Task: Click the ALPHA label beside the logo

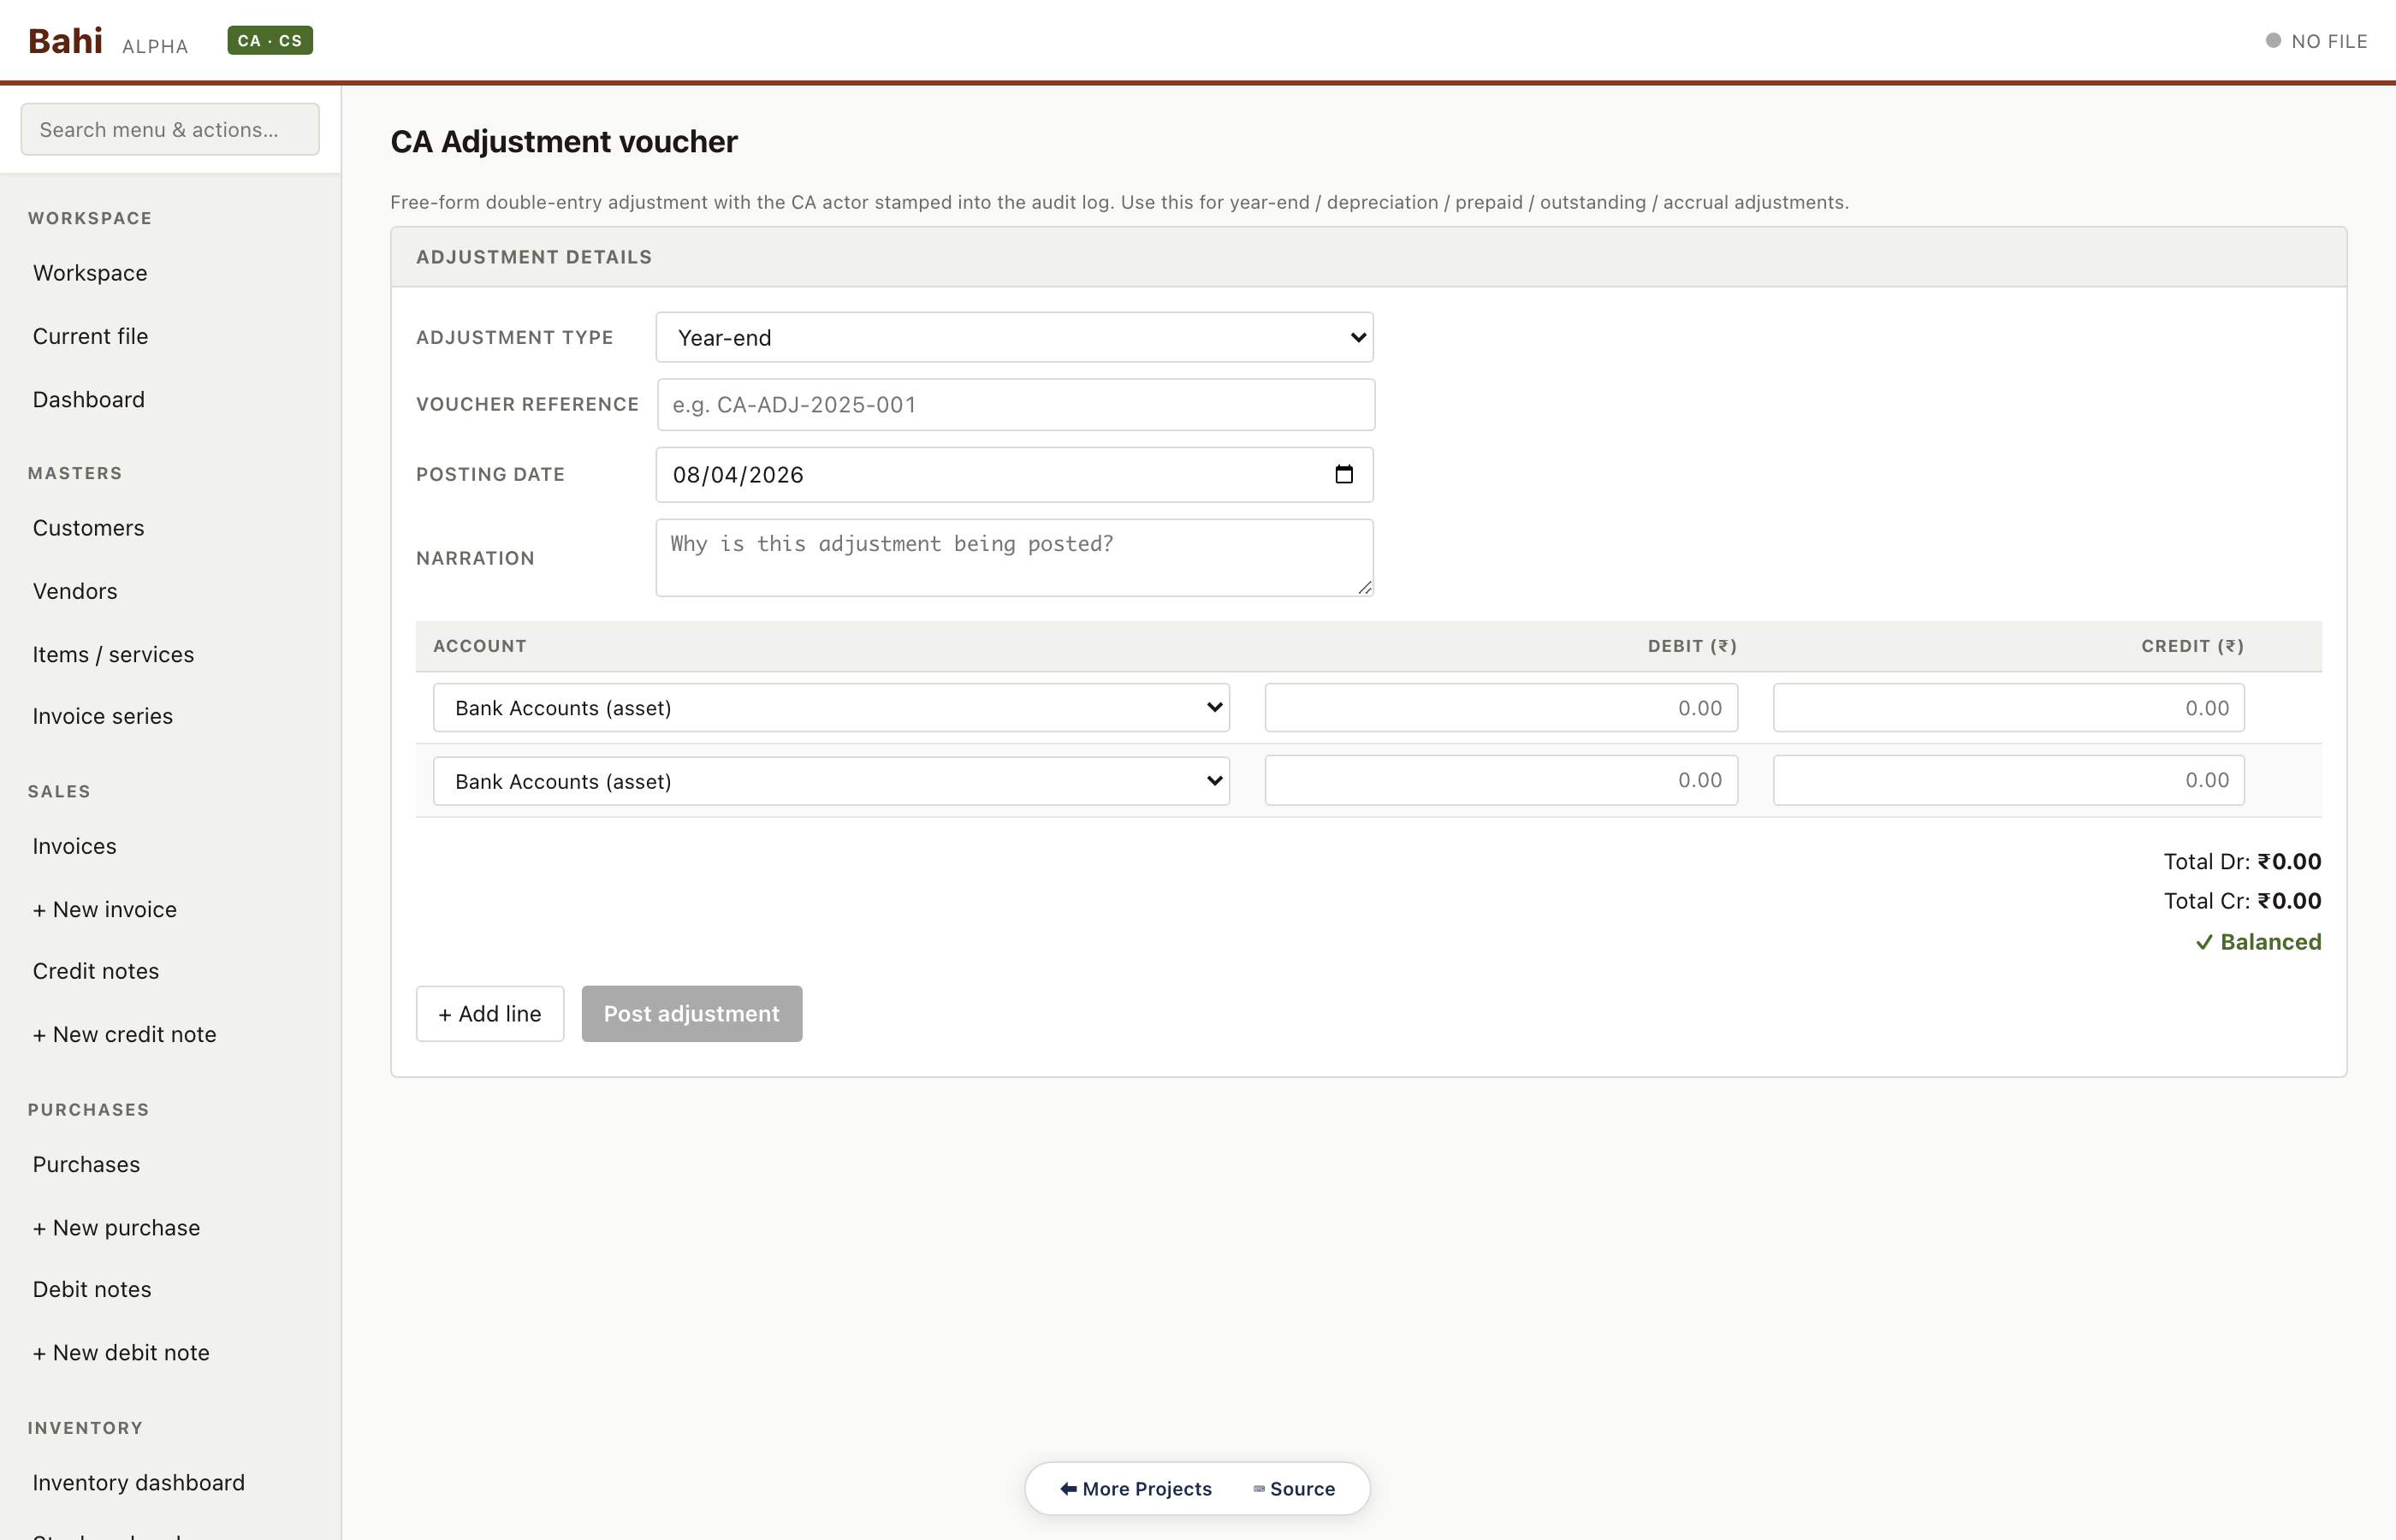Action: (154, 46)
